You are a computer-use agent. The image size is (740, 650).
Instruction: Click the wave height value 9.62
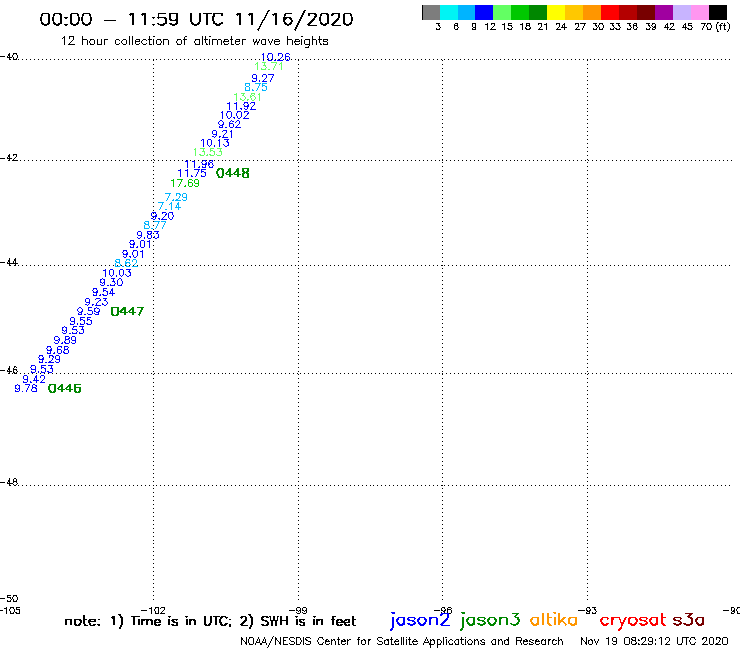(x=229, y=125)
